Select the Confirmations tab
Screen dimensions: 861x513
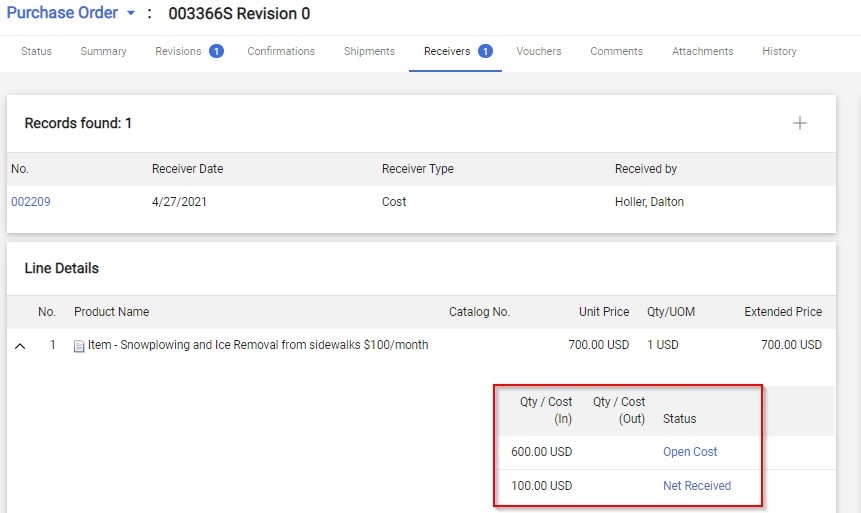click(x=281, y=51)
